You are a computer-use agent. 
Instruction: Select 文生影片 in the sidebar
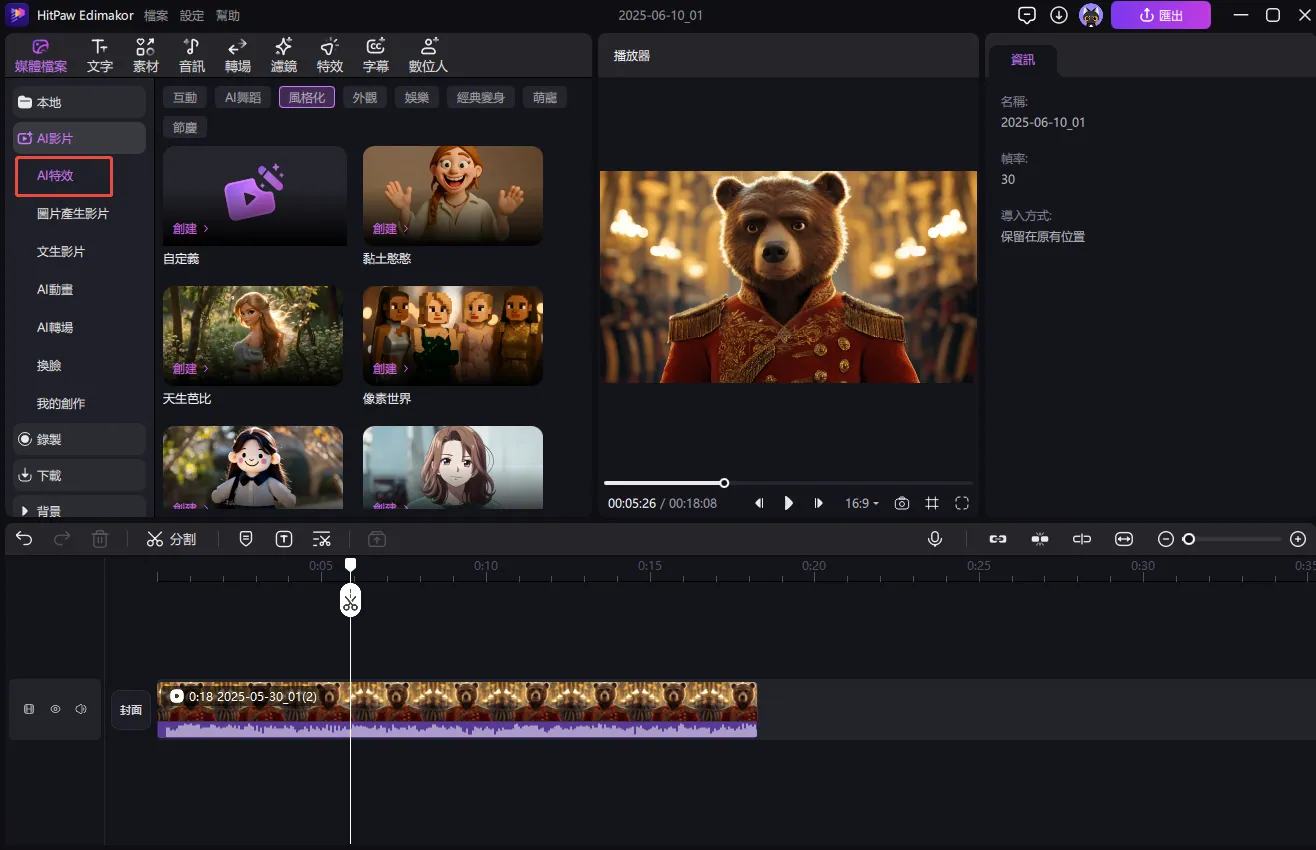[61, 252]
